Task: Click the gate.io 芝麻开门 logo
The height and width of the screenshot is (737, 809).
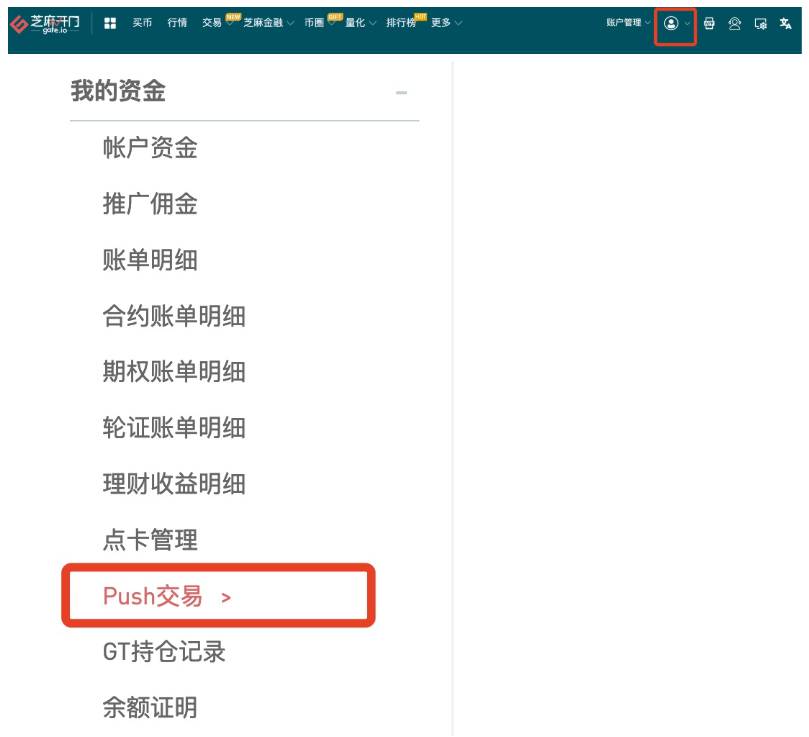Action: coord(45,24)
